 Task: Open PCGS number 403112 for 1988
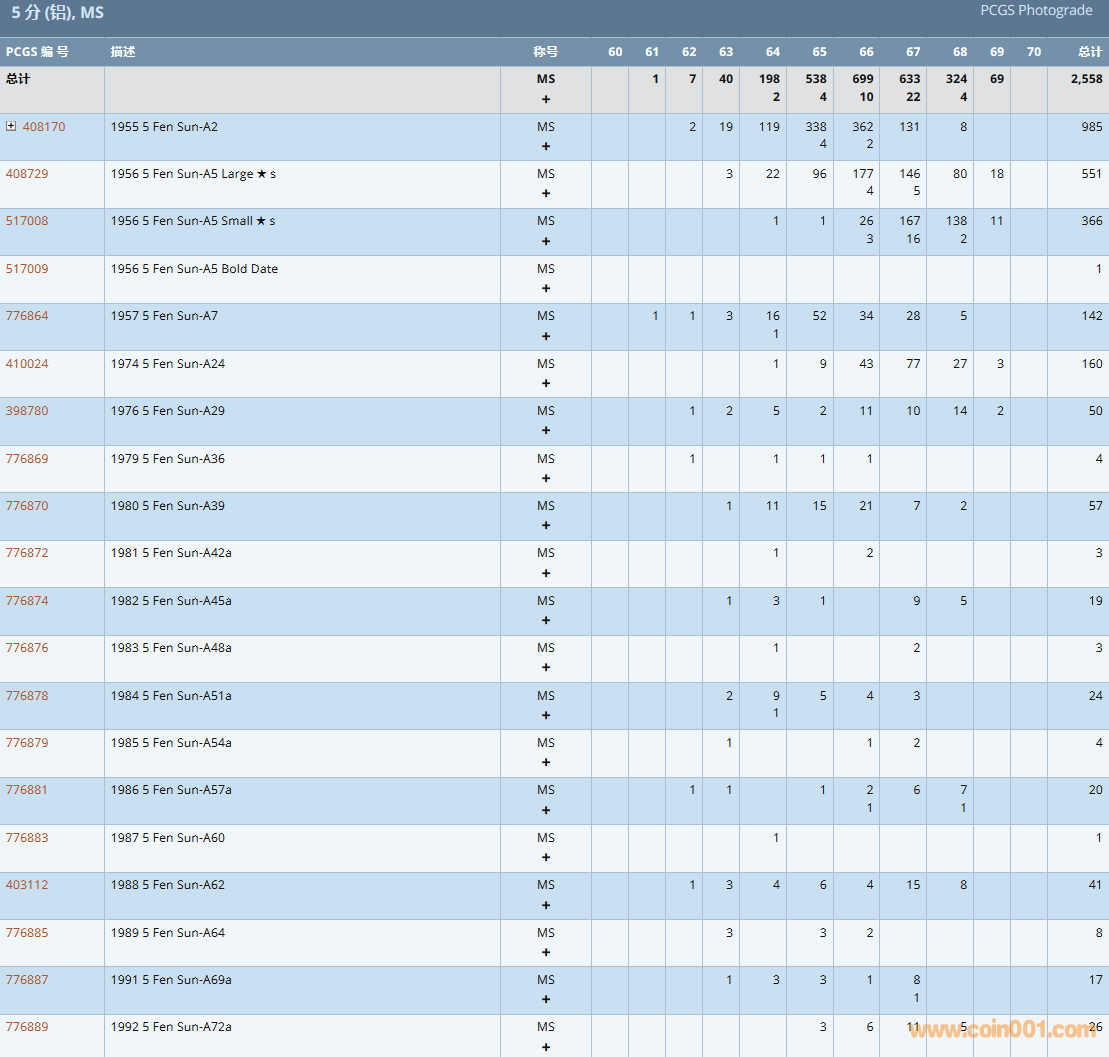pos(27,885)
